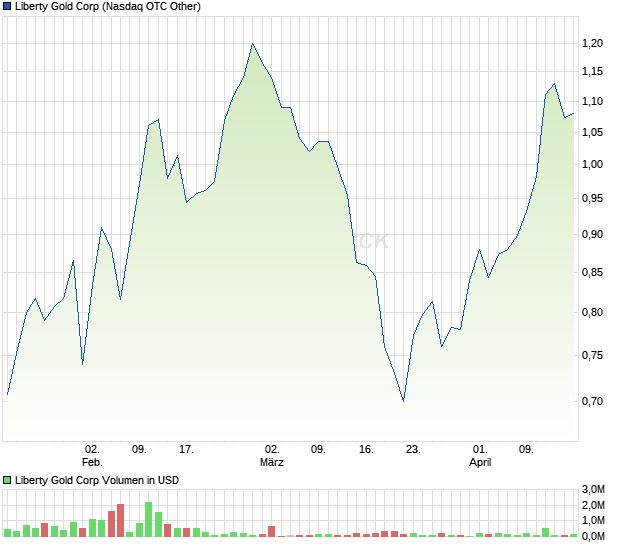Click the price low near 23. March

pyautogui.click(x=403, y=401)
